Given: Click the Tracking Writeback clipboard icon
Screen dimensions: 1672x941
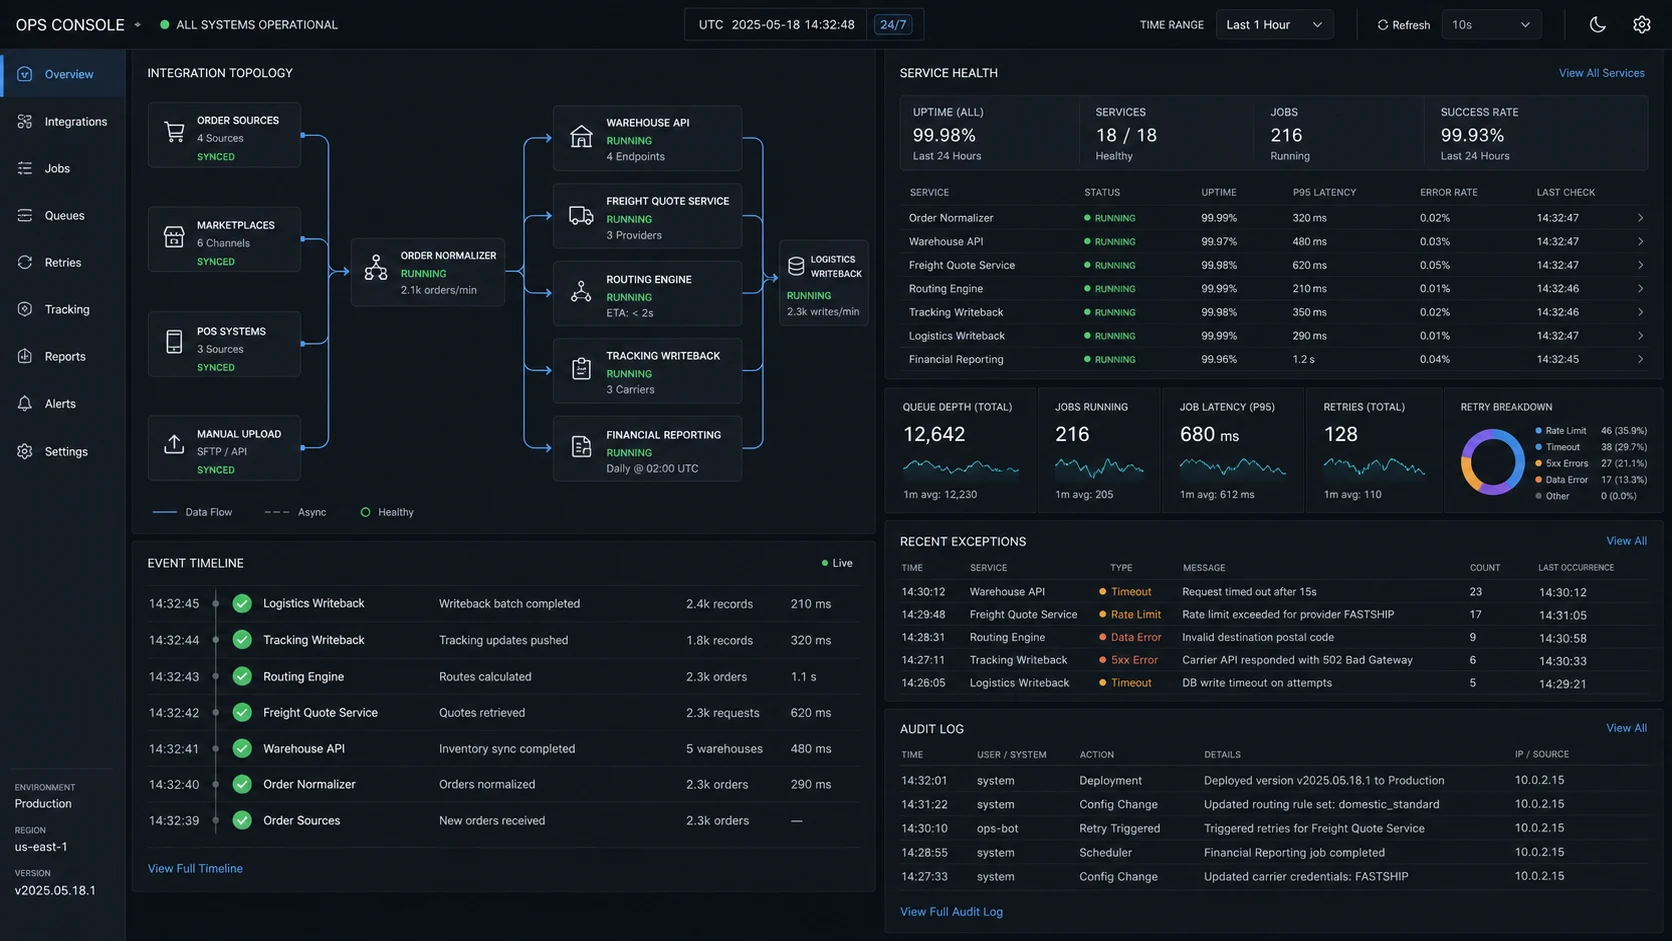Looking at the screenshot, I should (x=581, y=369).
